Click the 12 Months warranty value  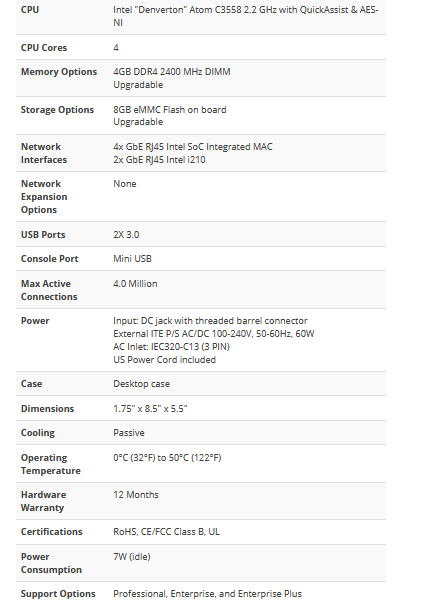[136, 495]
